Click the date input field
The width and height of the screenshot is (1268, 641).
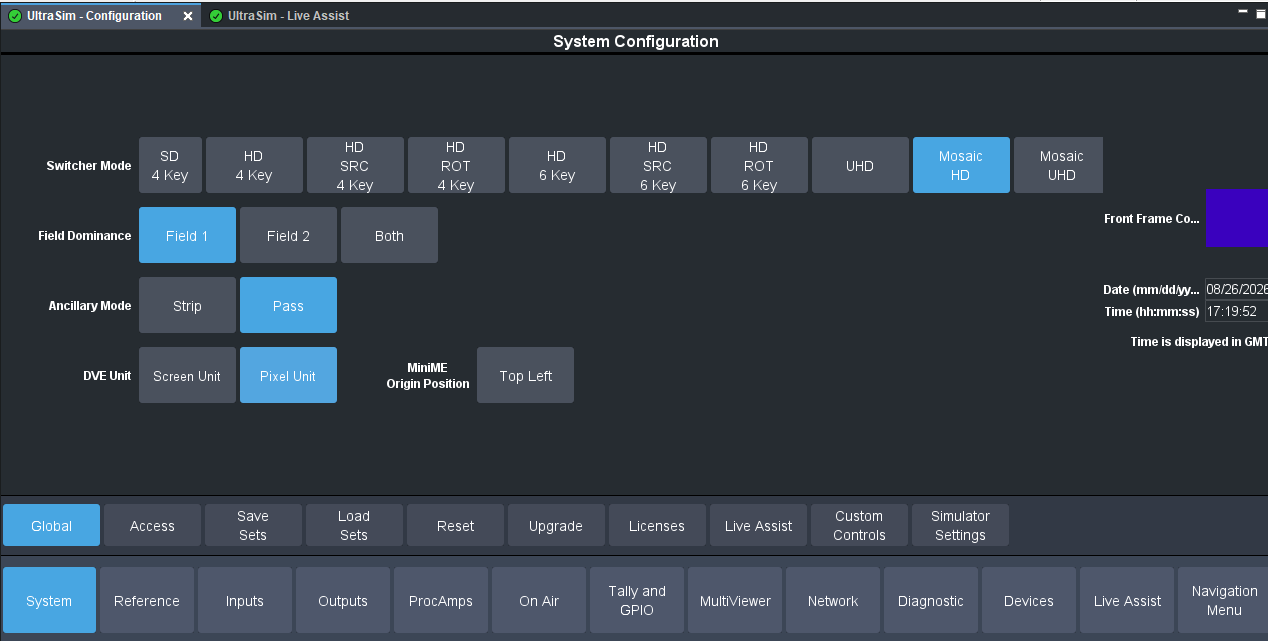point(1237,289)
